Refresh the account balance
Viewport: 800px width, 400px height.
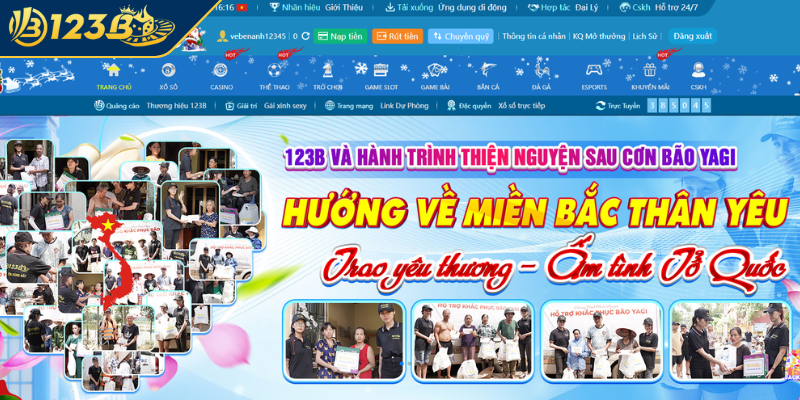(306, 36)
